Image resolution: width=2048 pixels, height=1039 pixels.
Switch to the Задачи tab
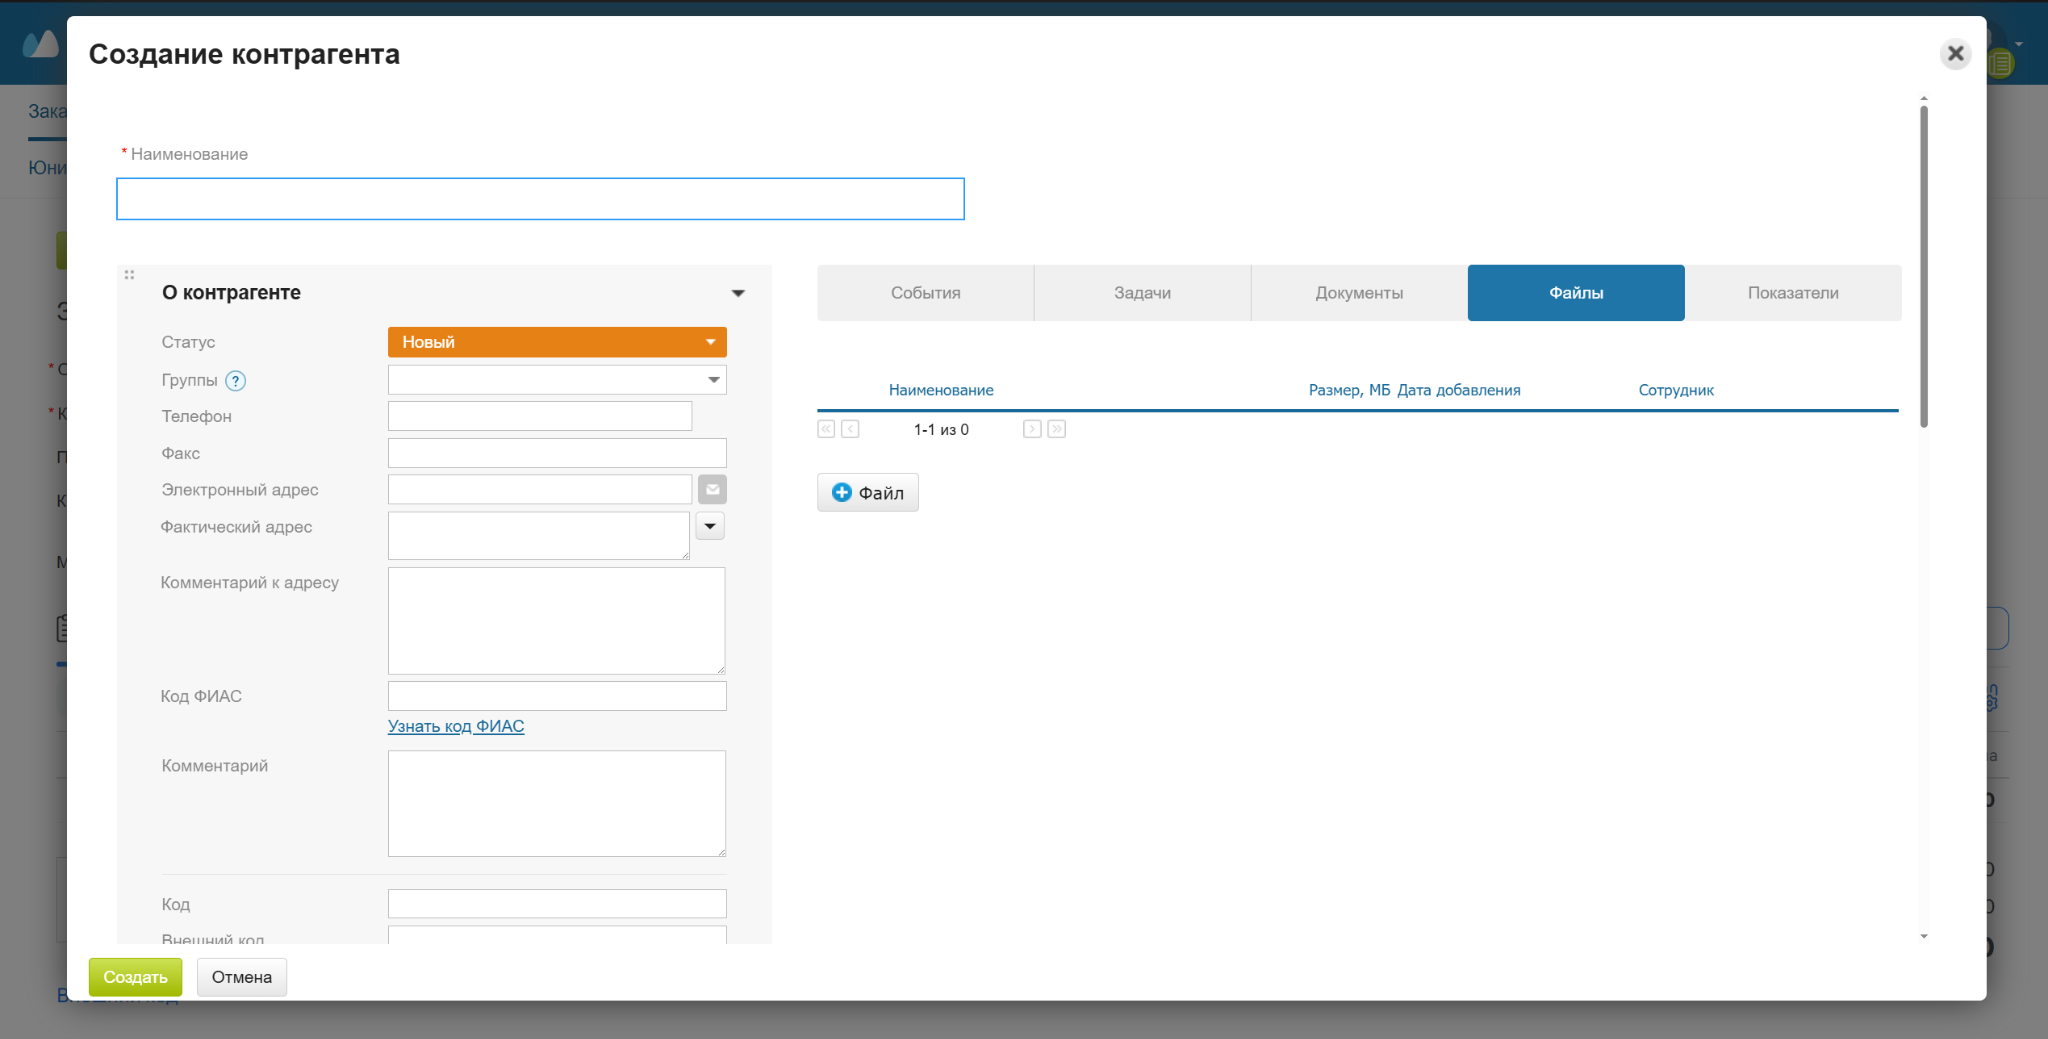pos(1142,293)
